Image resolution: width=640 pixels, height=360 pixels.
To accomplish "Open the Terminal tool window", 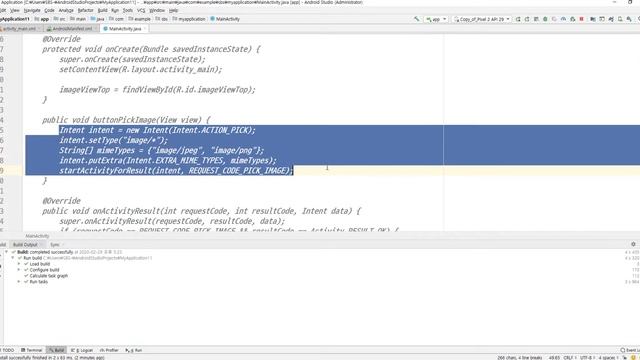I will click(x=32, y=350).
